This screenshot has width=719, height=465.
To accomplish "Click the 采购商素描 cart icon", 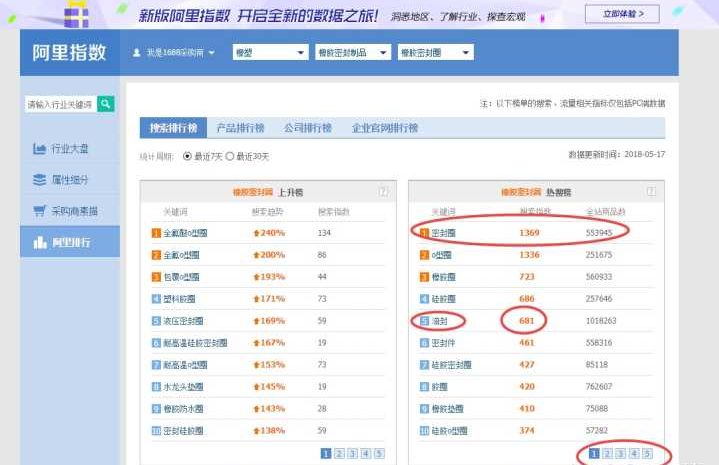I will click(x=39, y=211).
